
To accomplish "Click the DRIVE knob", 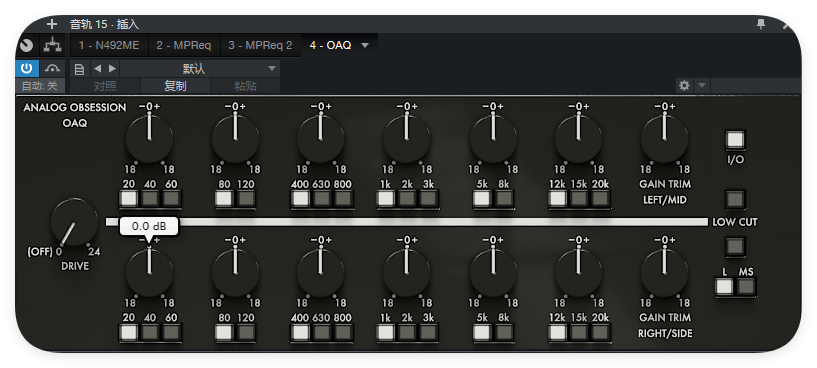I will [74, 223].
